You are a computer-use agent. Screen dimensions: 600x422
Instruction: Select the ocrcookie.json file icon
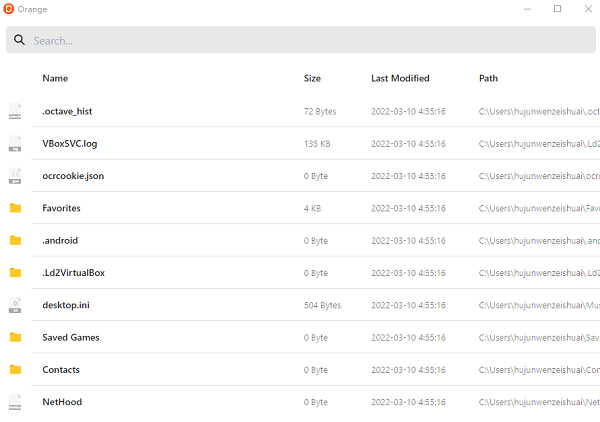click(15, 176)
